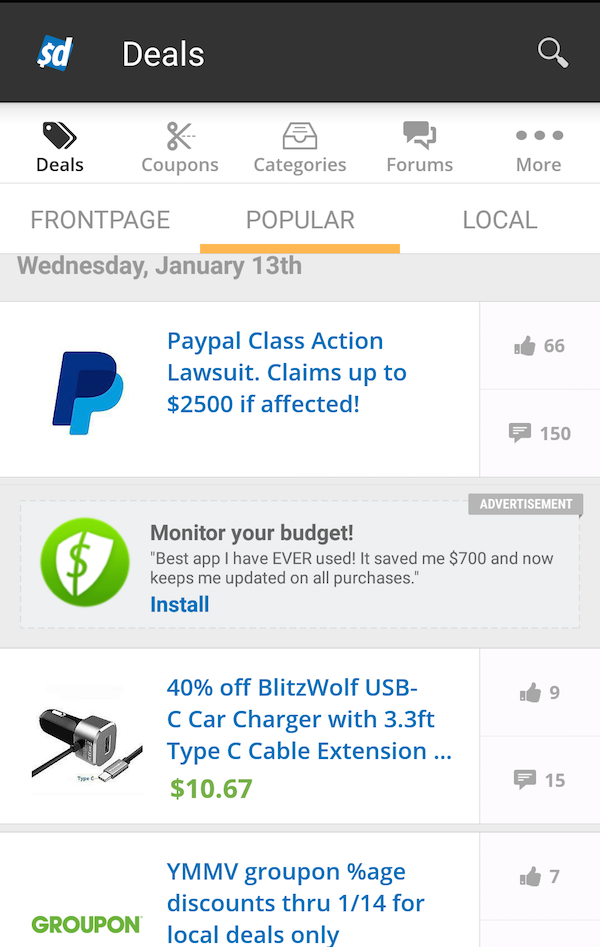
Task: View the 15 comments on the charger deal
Action: pos(539,780)
